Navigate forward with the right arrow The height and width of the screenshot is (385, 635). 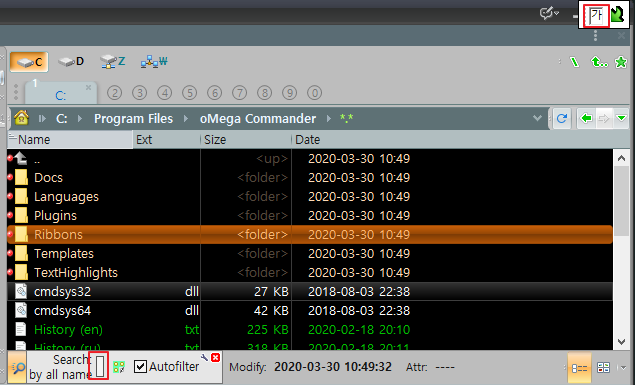603,118
